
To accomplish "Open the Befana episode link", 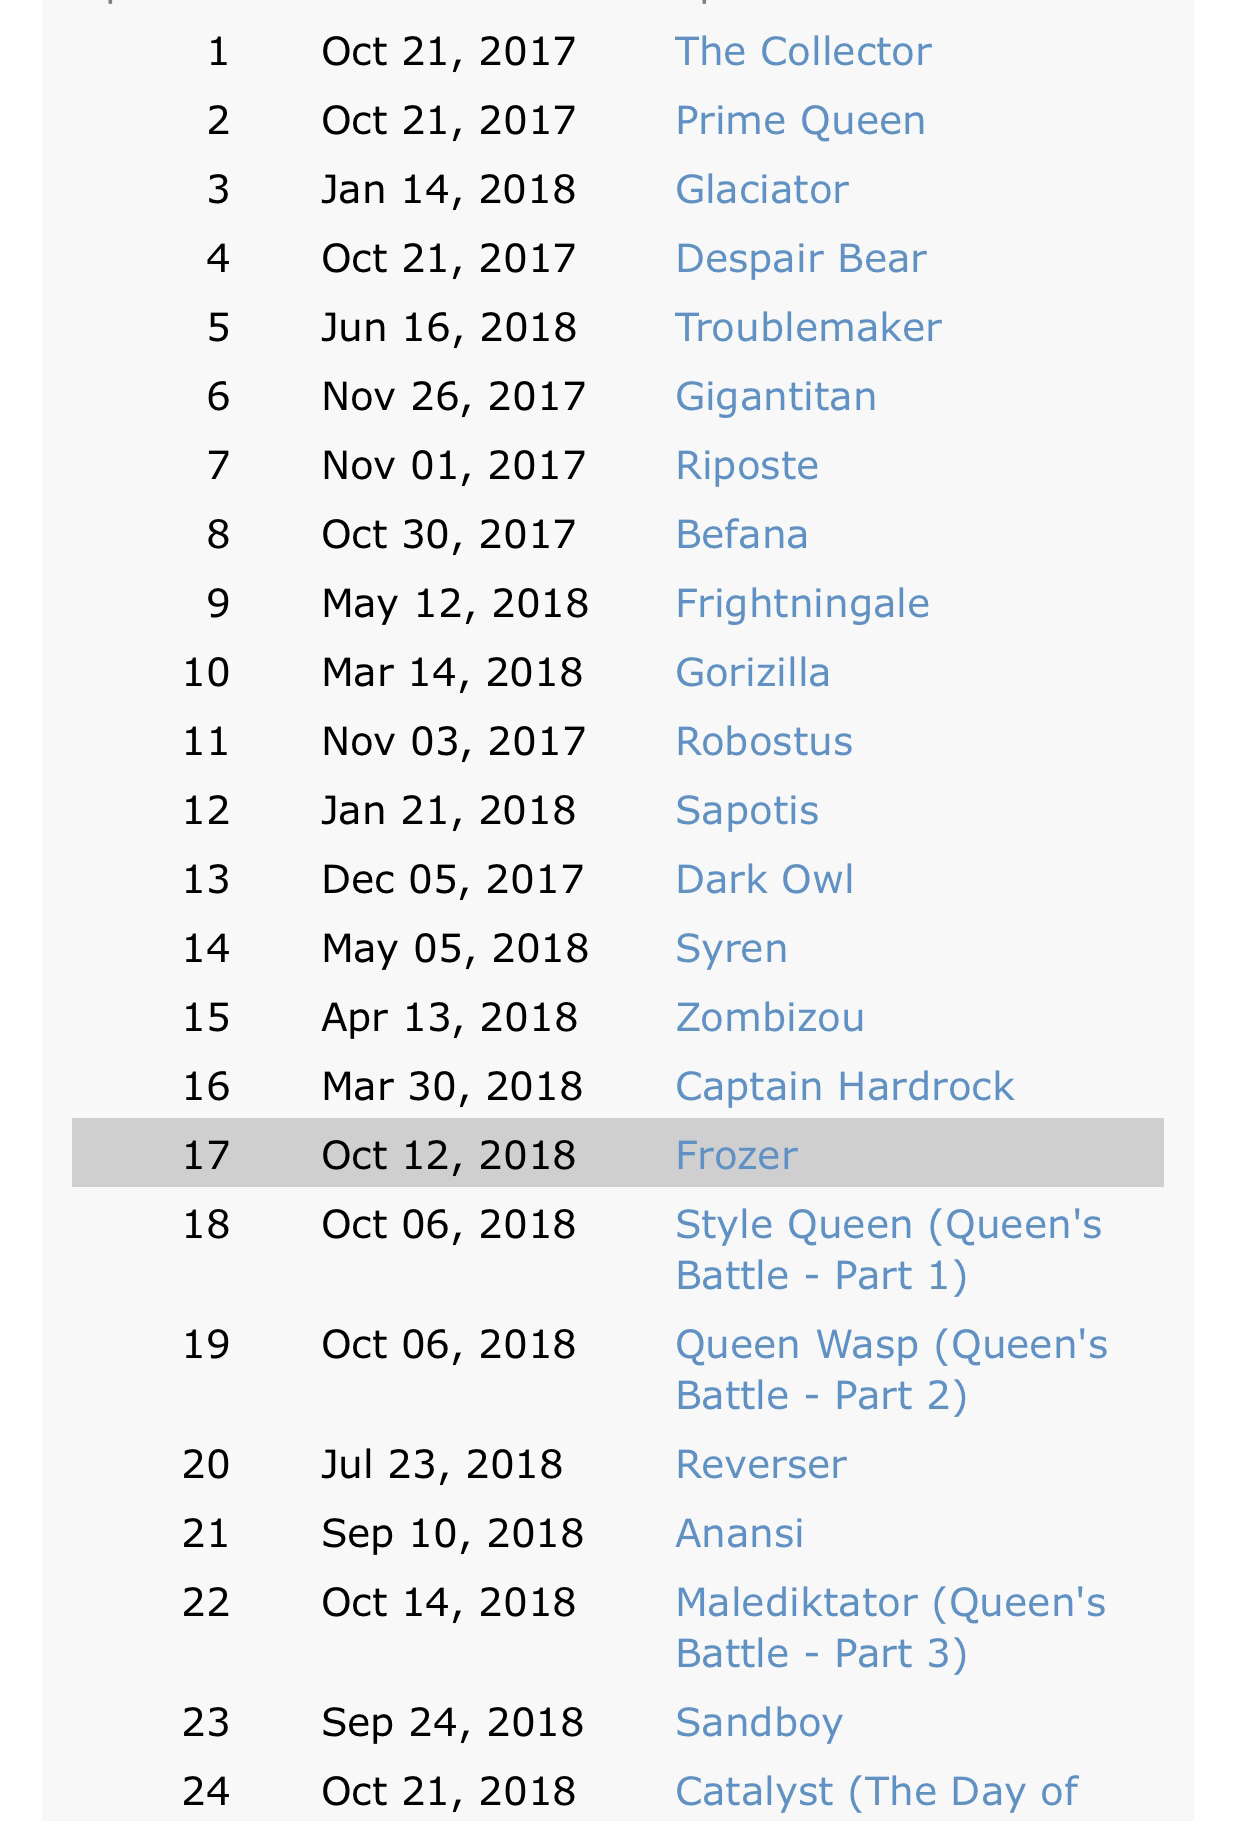I will [741, 535].
